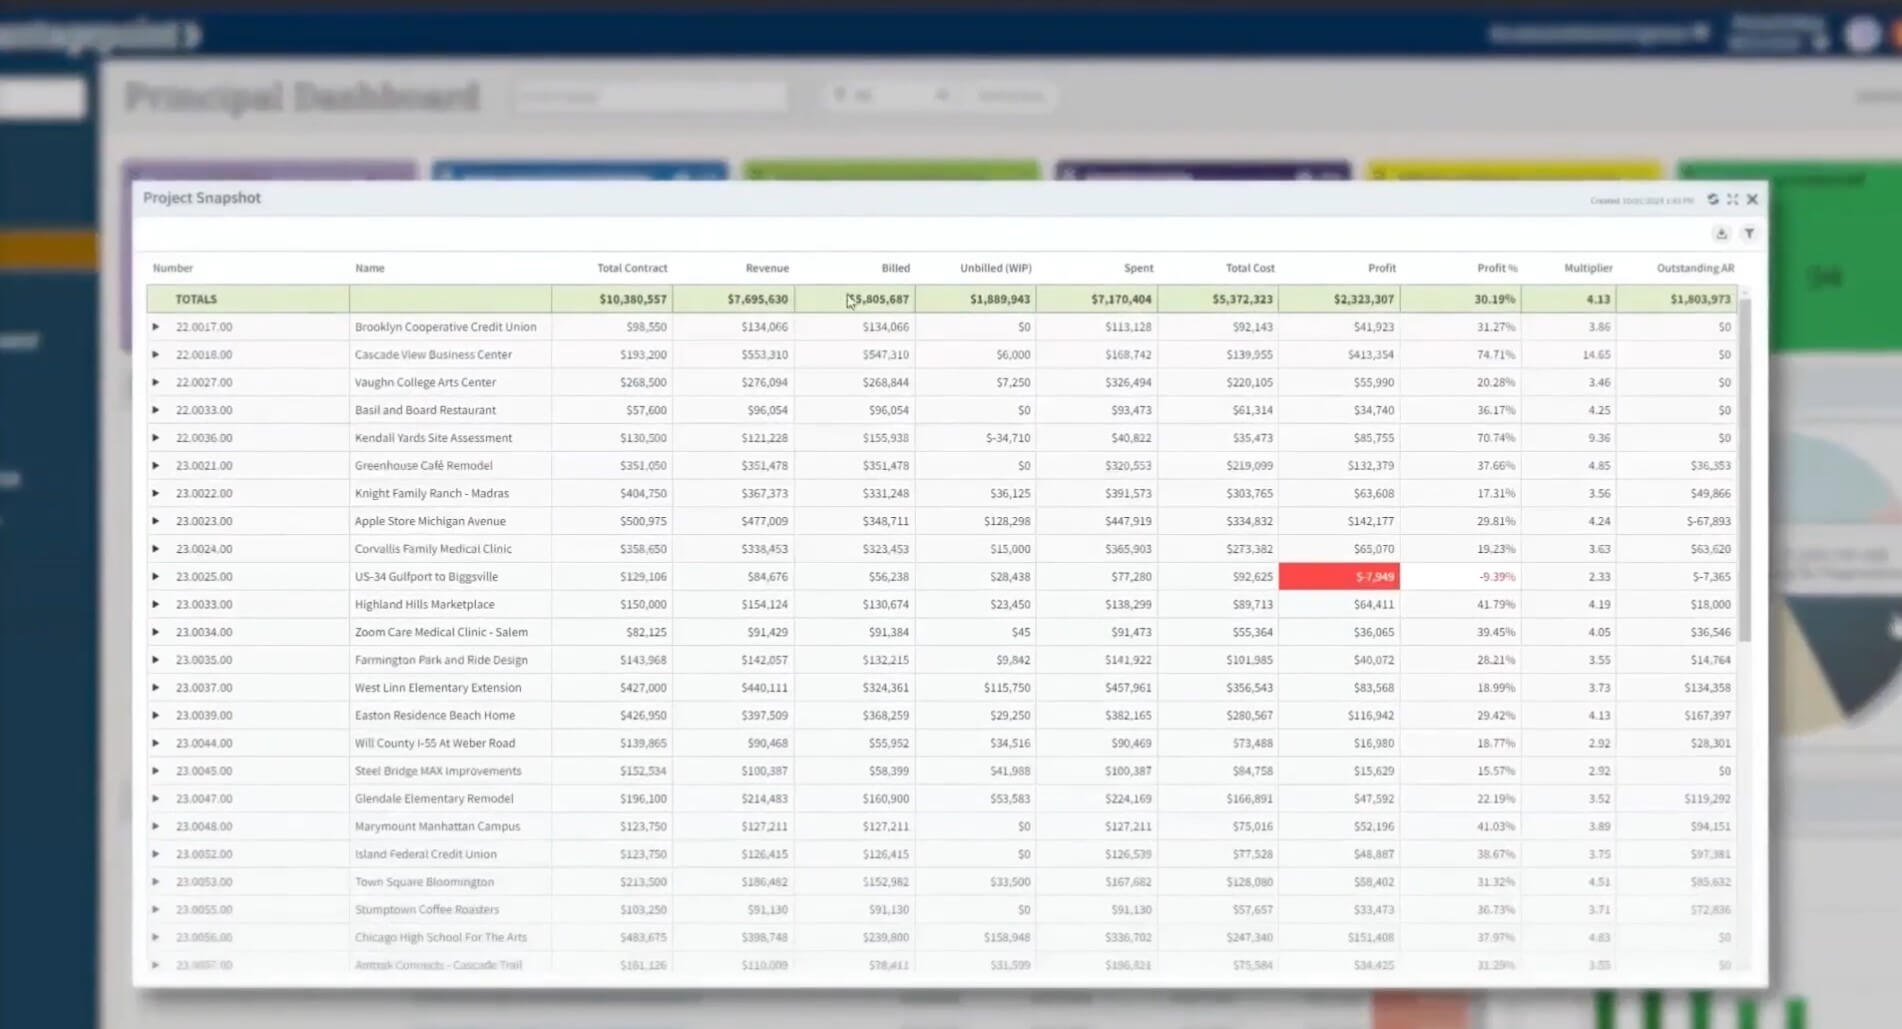Click project name Island Federal Credit Union

[x=425, y=854]
